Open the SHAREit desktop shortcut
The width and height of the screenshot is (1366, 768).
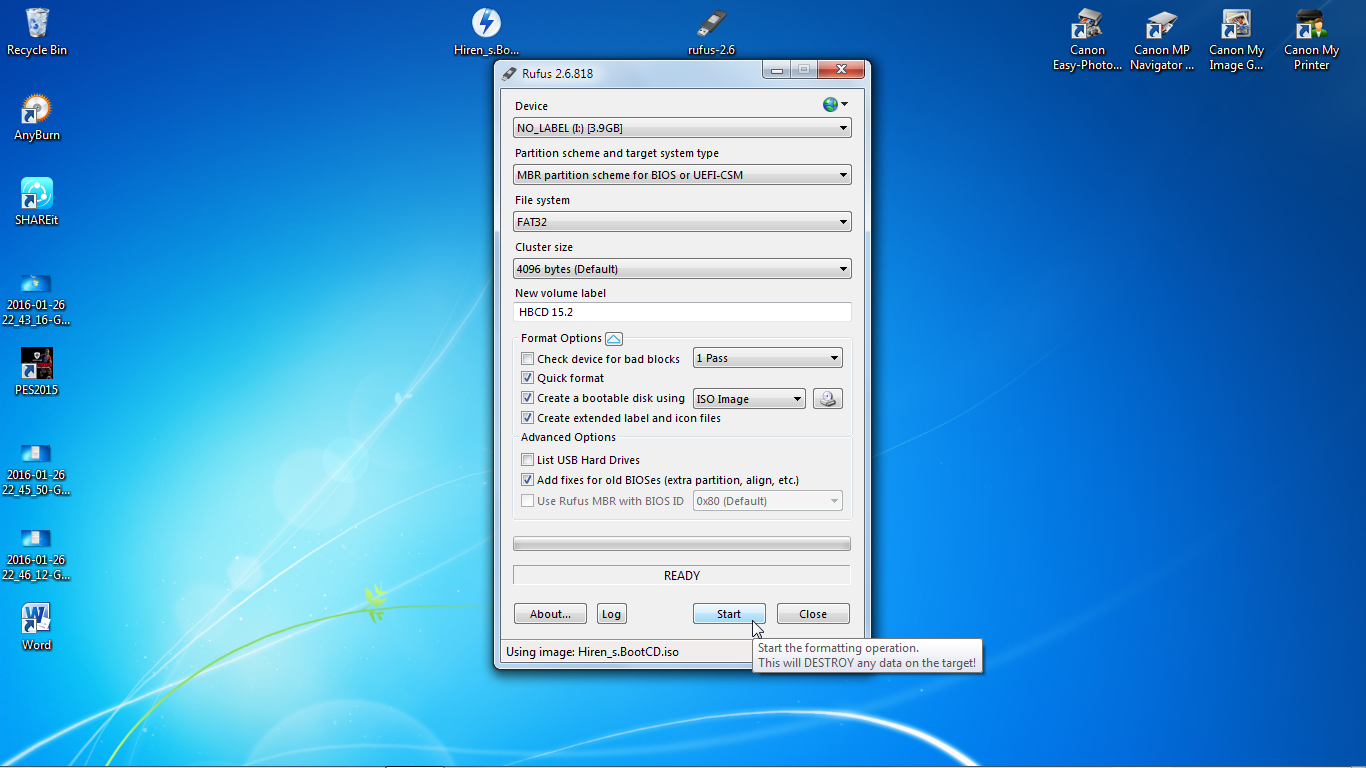click(37, 201)
